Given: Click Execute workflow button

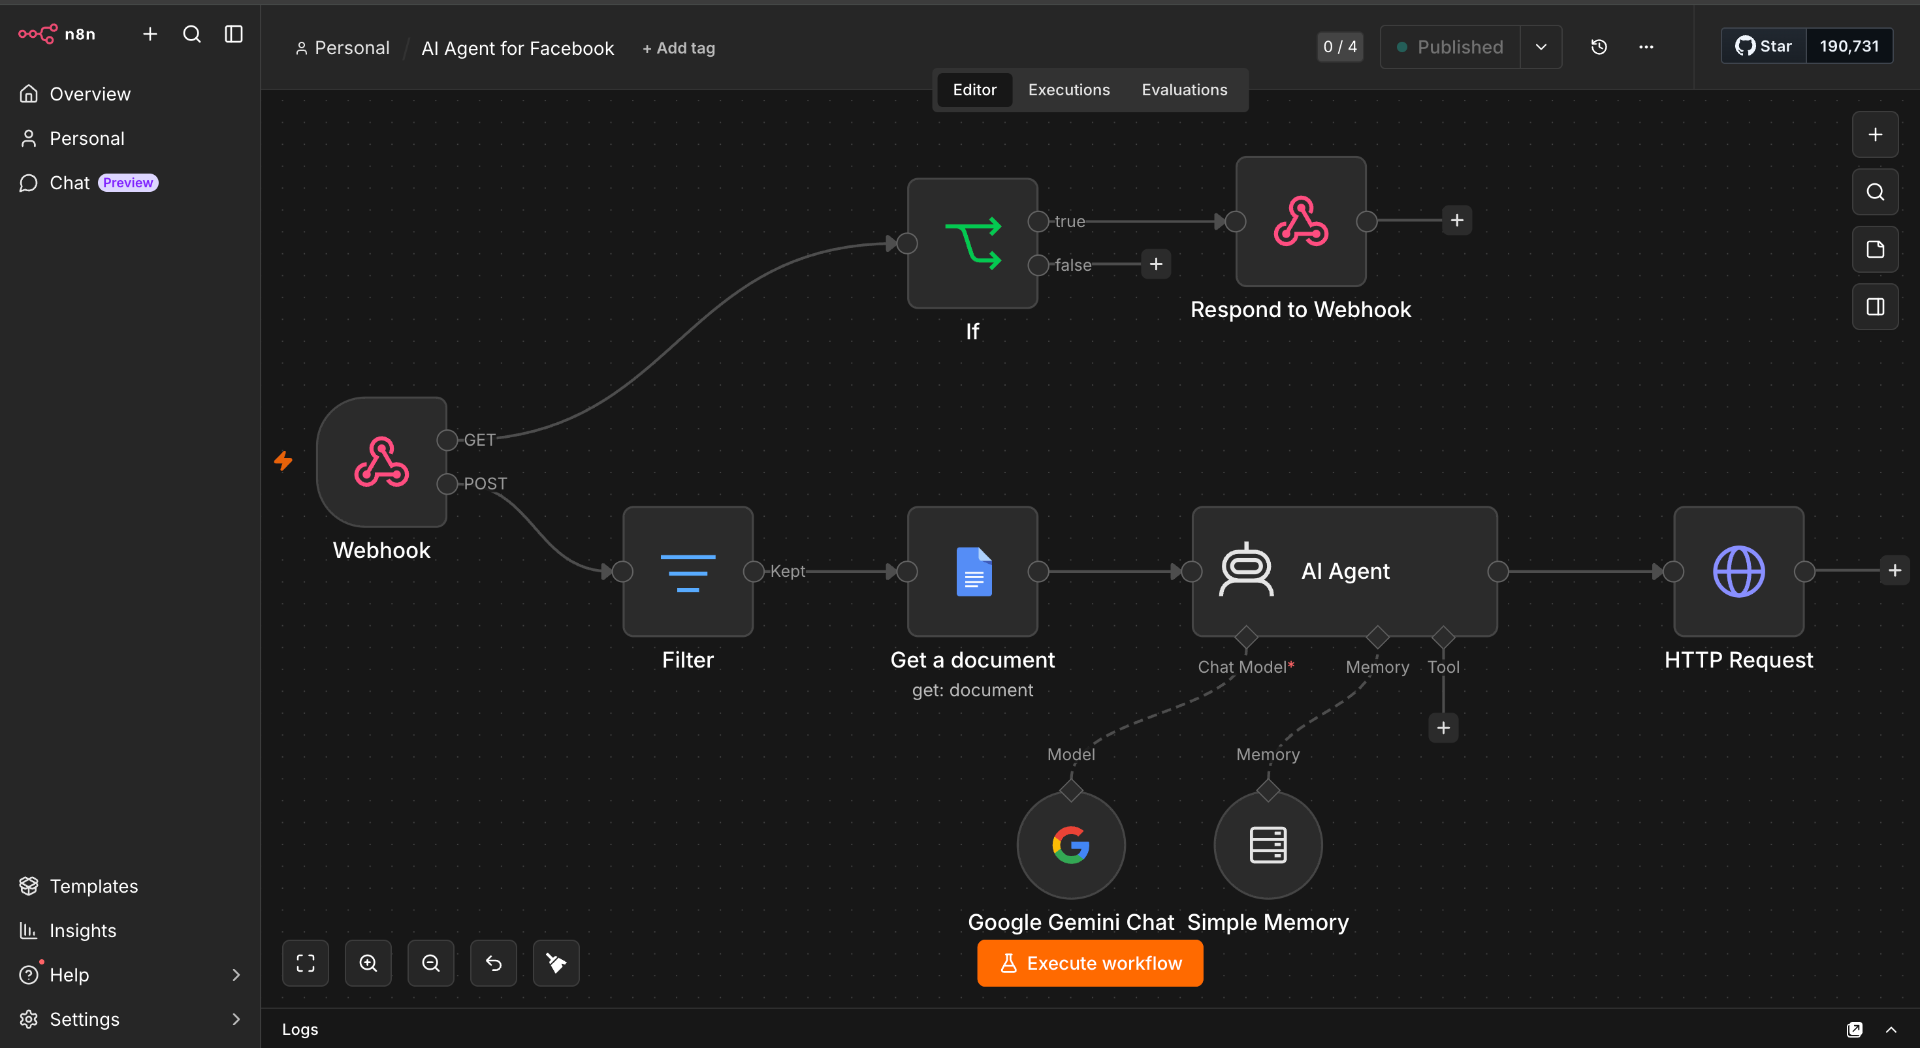Looking at the screenshot, I should [1090, 963].
